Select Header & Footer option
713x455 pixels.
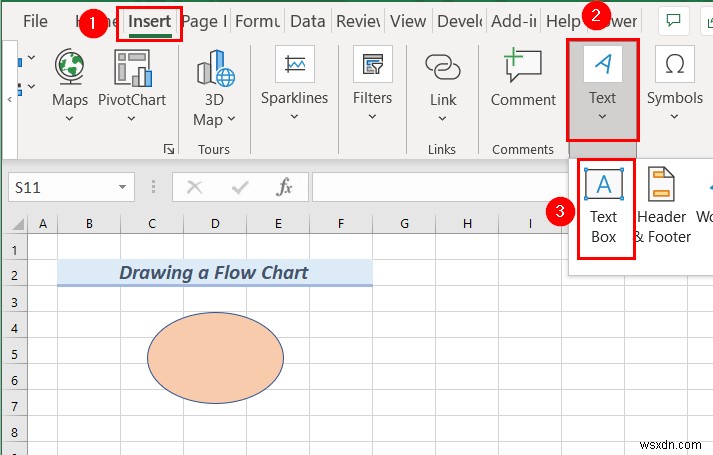pyautogui.click(x=662, y=207)
